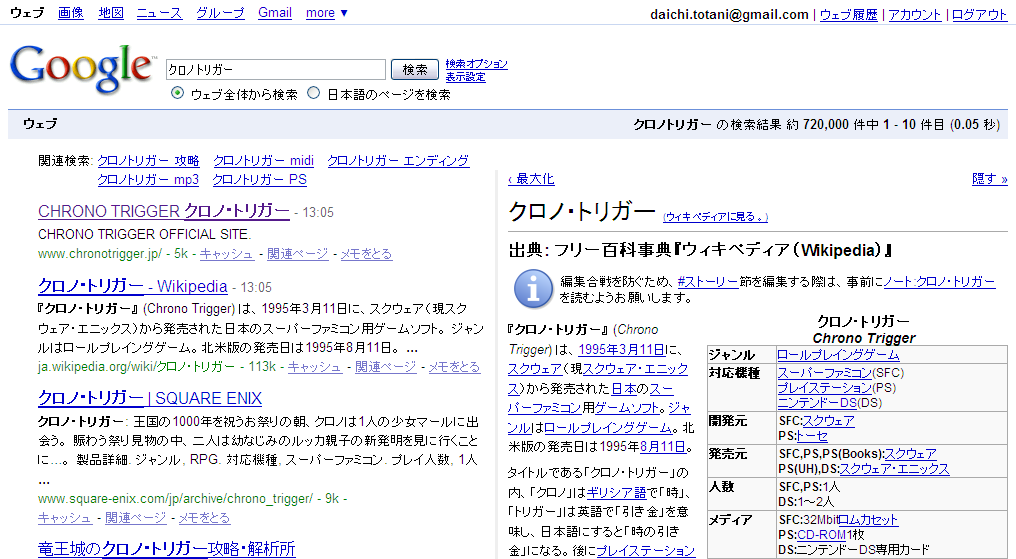1016x559 pixels.
Task: Click the Google logo
Action: click(x=82, y=68)
